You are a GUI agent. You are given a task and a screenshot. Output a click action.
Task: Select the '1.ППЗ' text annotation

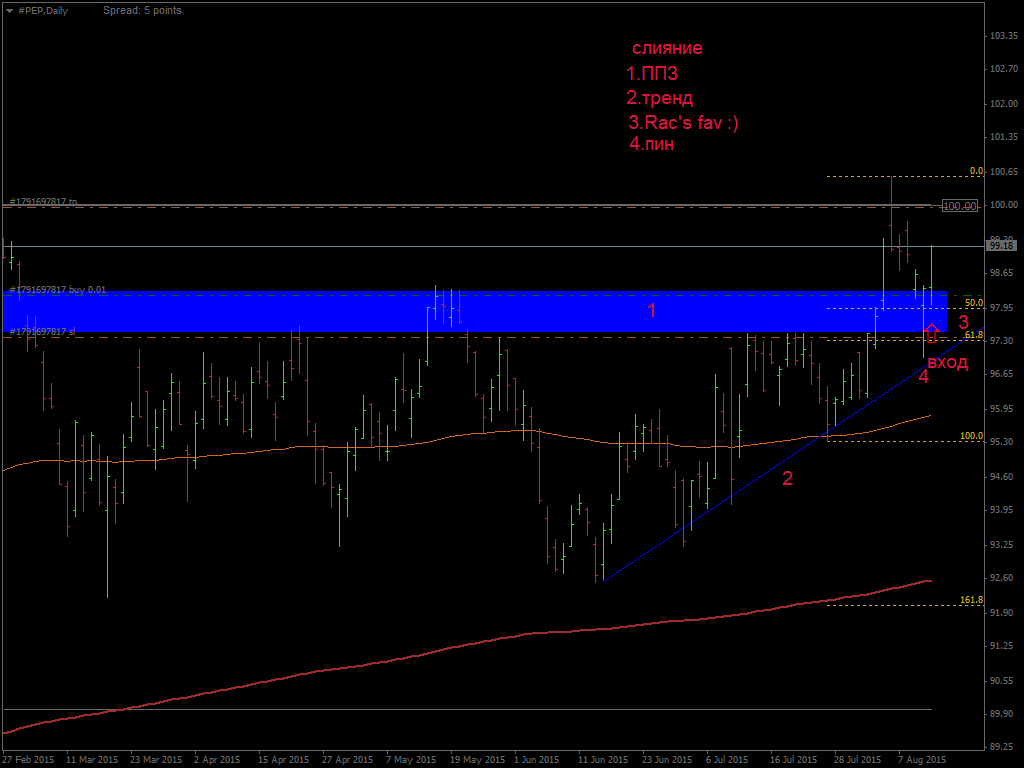pyautogui.click(x=652, y=74)
